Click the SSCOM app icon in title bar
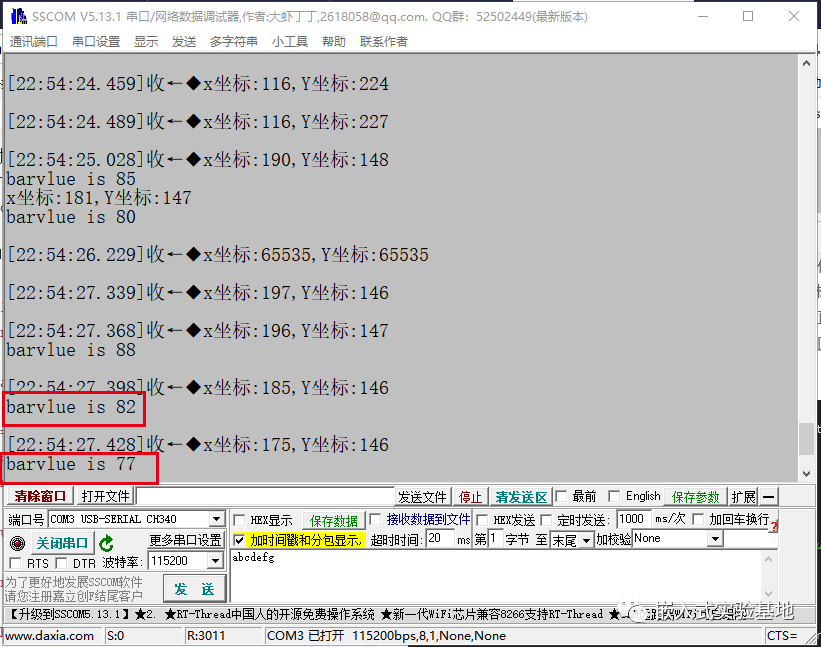Screen dimensions: 821x647 point(18,16)
